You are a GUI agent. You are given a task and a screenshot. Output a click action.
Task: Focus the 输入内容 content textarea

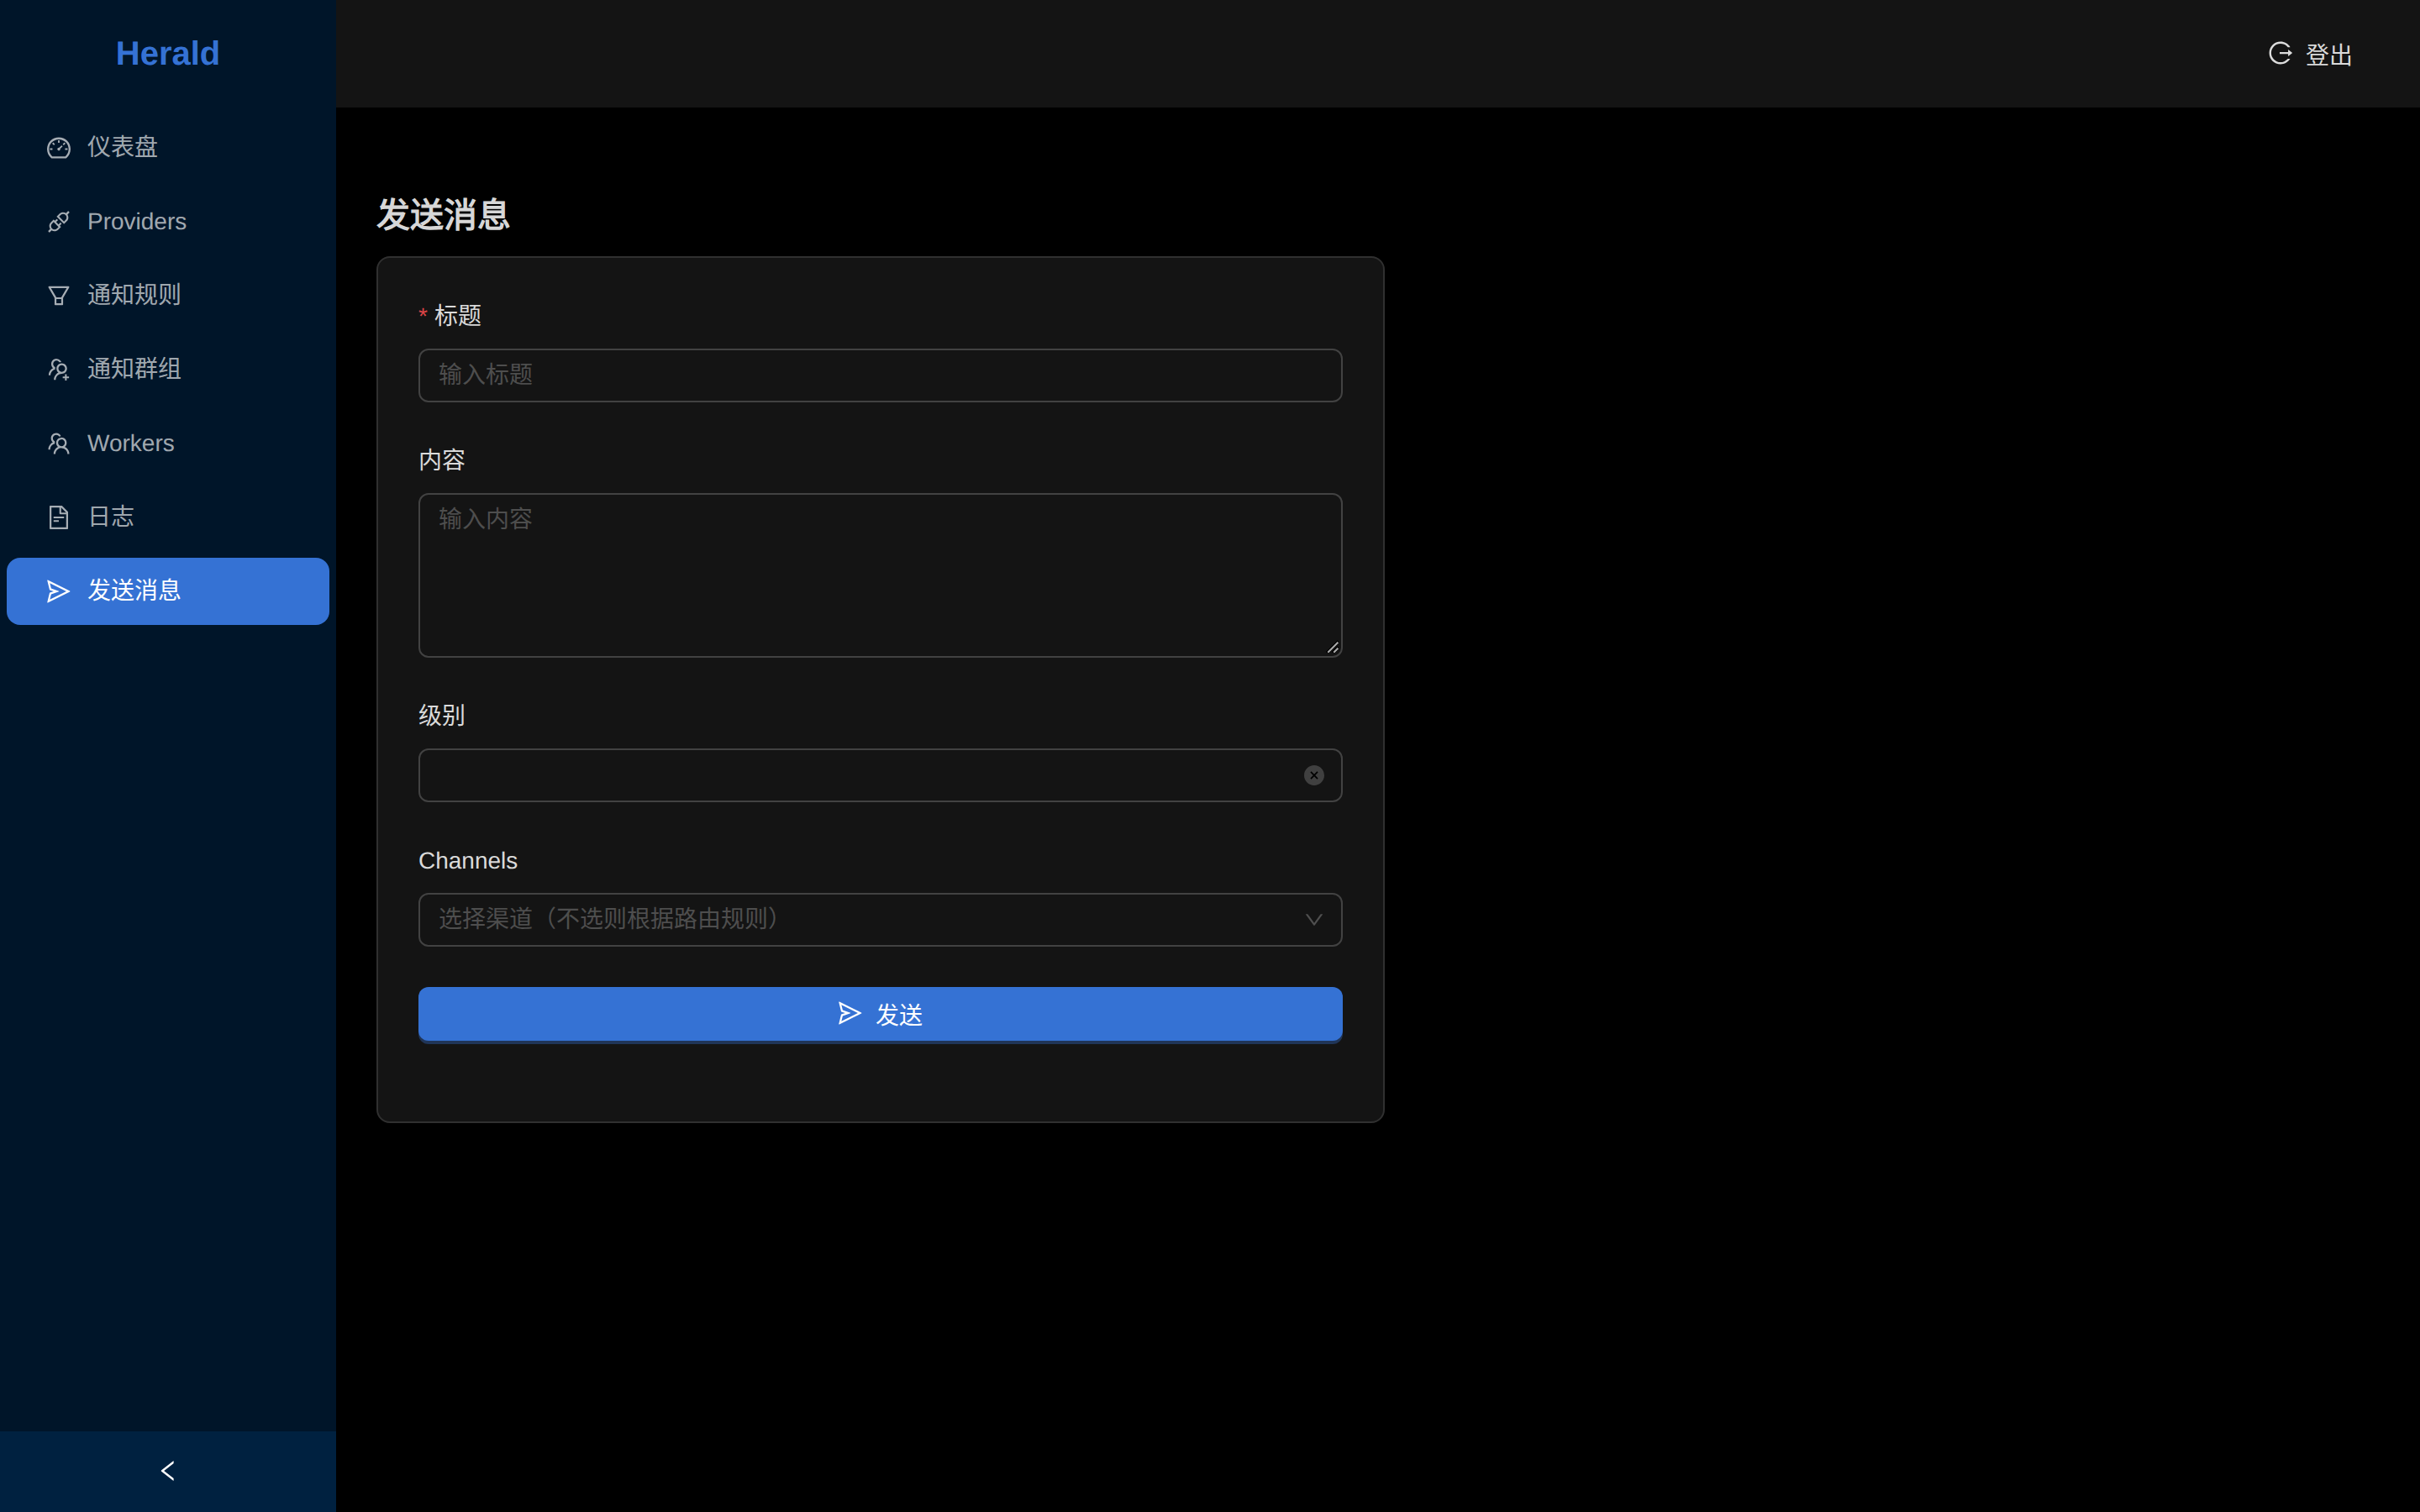[x=880, y=575]
